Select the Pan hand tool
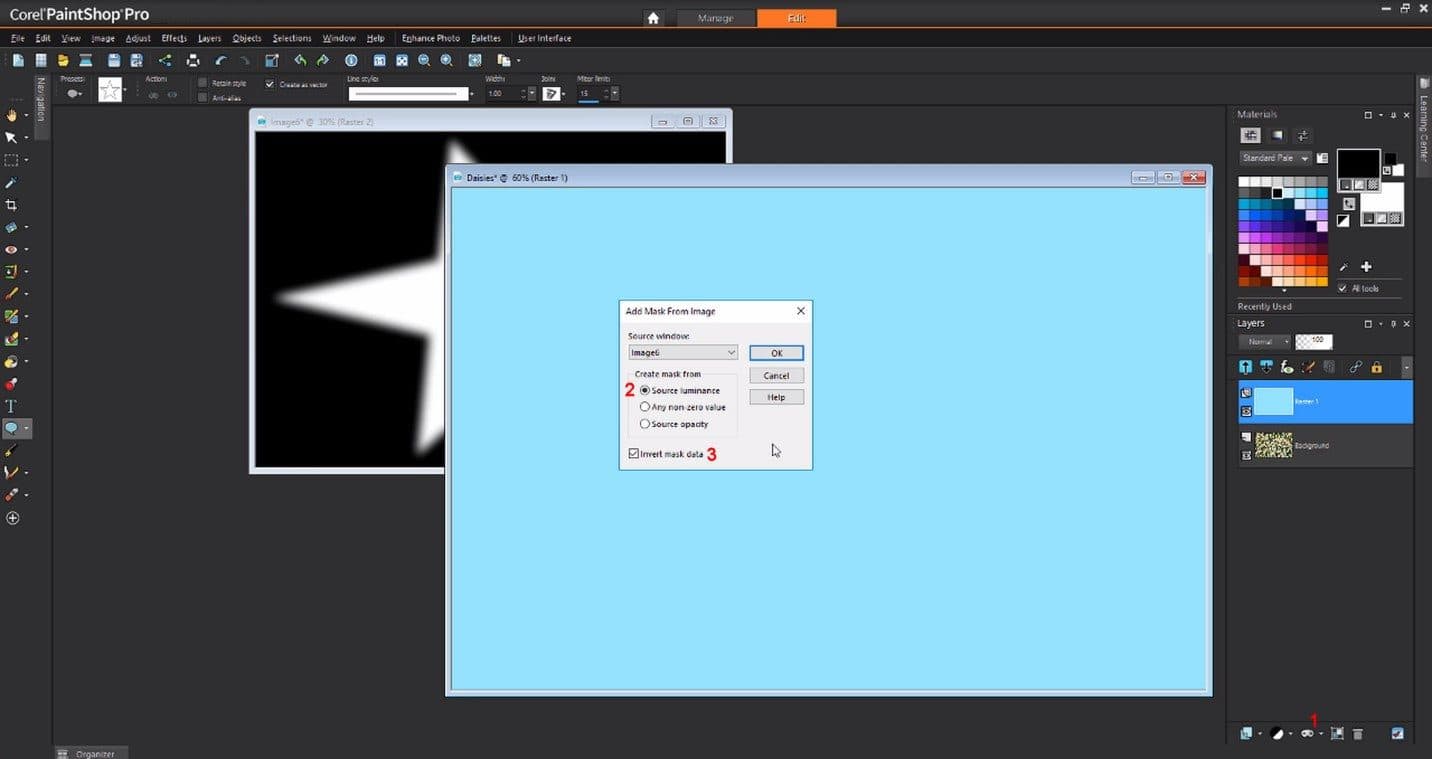 11,115
